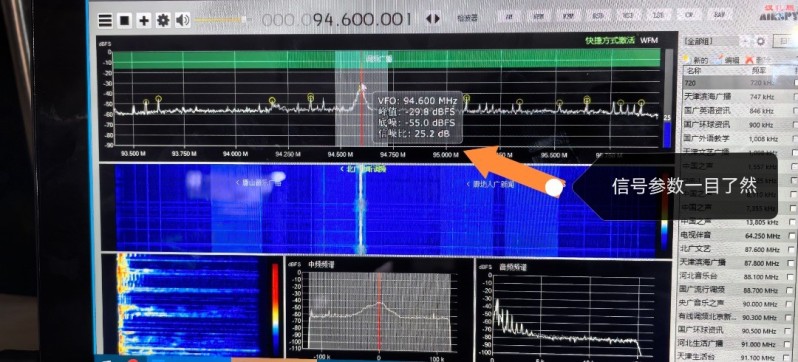Select the AM demodulation mode button
The width and height of the screenshot is (798, 362).
click(509, 16)
